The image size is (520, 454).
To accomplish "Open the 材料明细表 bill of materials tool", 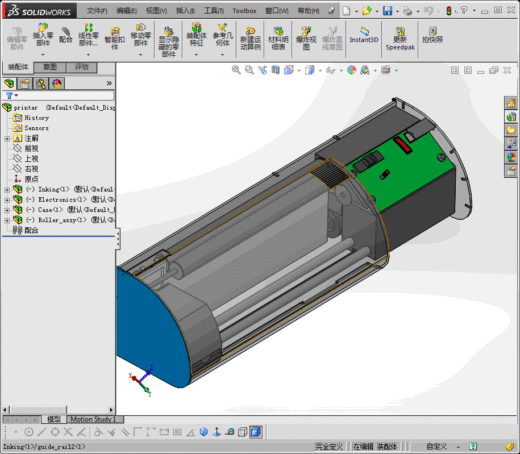I will [278, 39].
